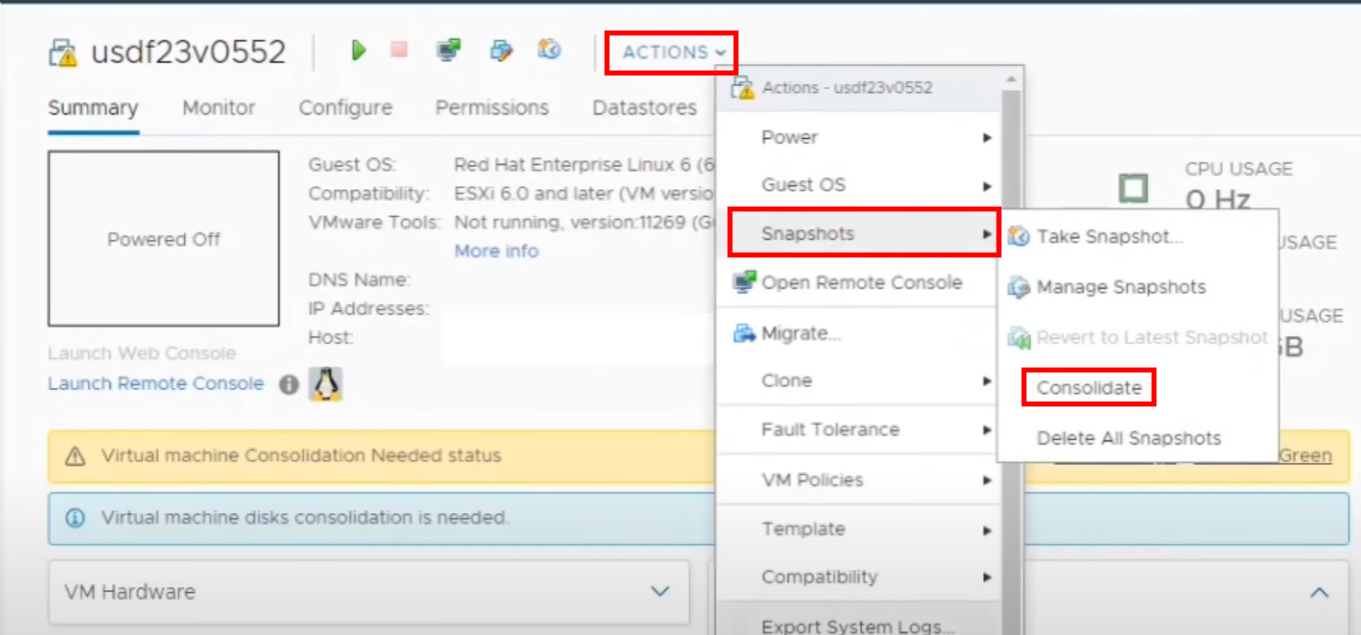
Task: Click the More info link
Action: click(x=495, y=251)
